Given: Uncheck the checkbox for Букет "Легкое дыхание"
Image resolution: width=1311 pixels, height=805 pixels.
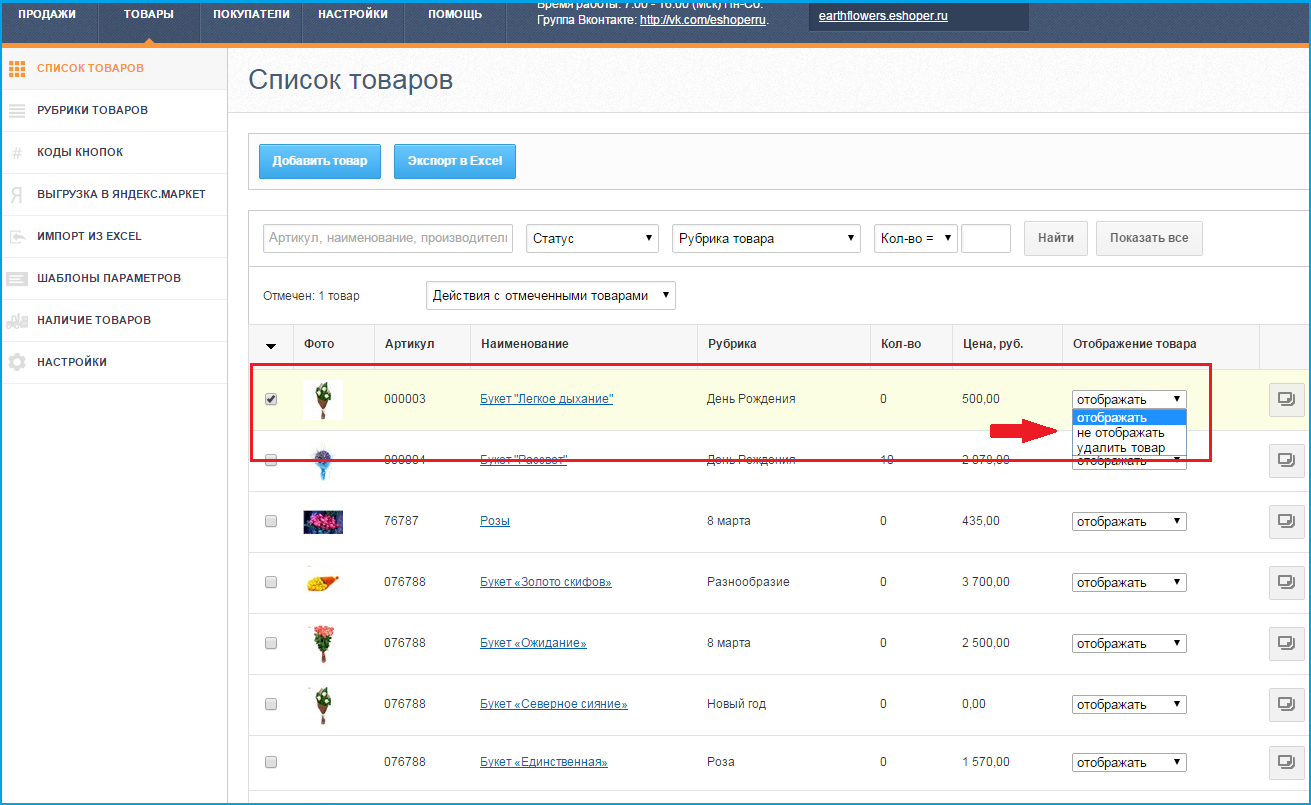Looking at the screenshot, I should pyautogui.click(x=271, y=399).
